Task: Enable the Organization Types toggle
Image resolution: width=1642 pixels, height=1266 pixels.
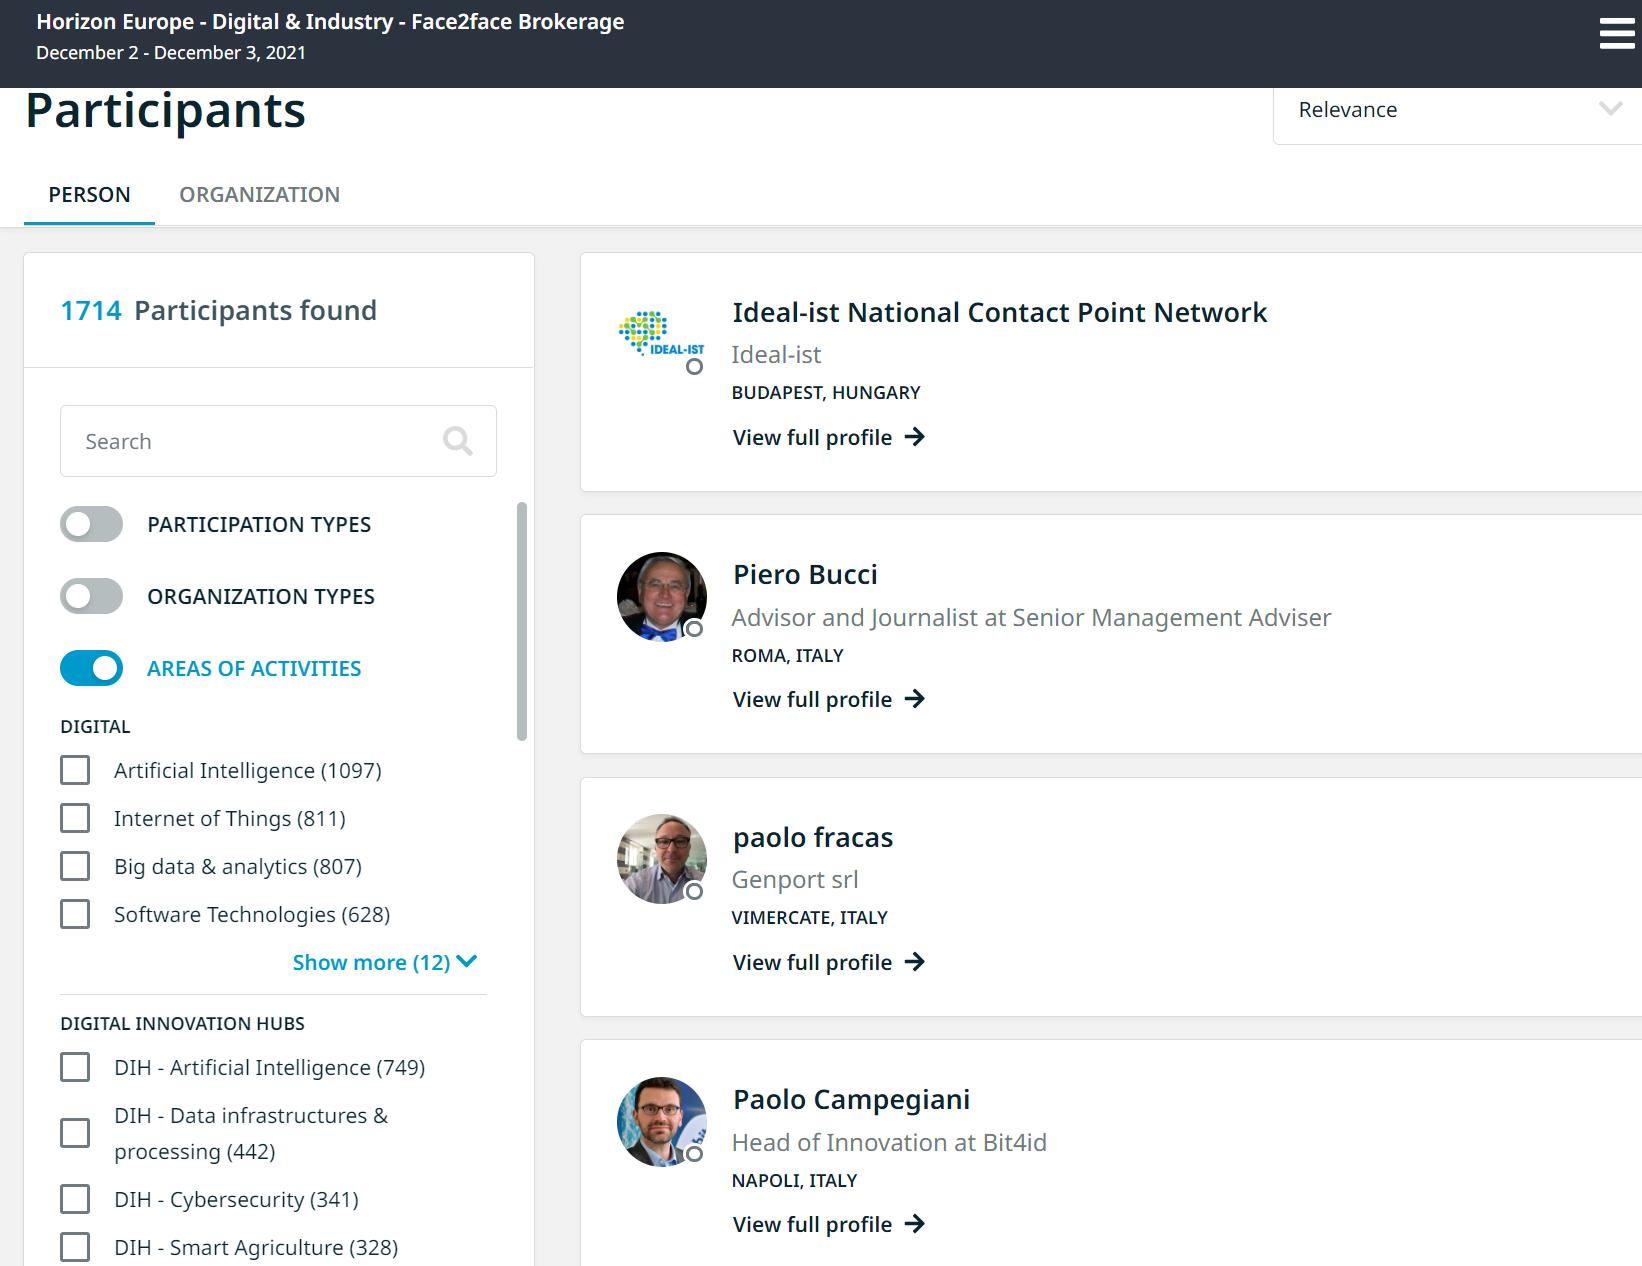Action: coord(92,596)
